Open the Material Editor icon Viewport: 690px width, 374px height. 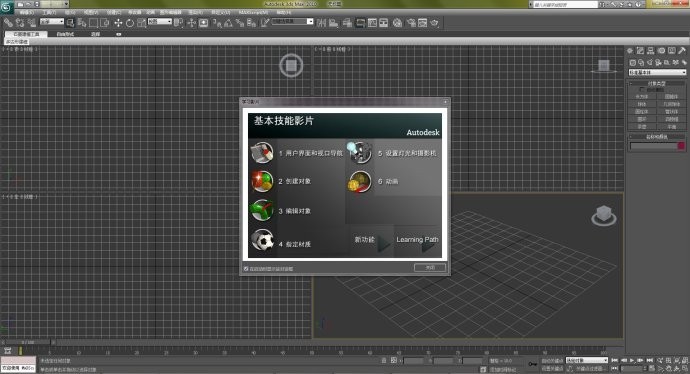tap(397, 23)
